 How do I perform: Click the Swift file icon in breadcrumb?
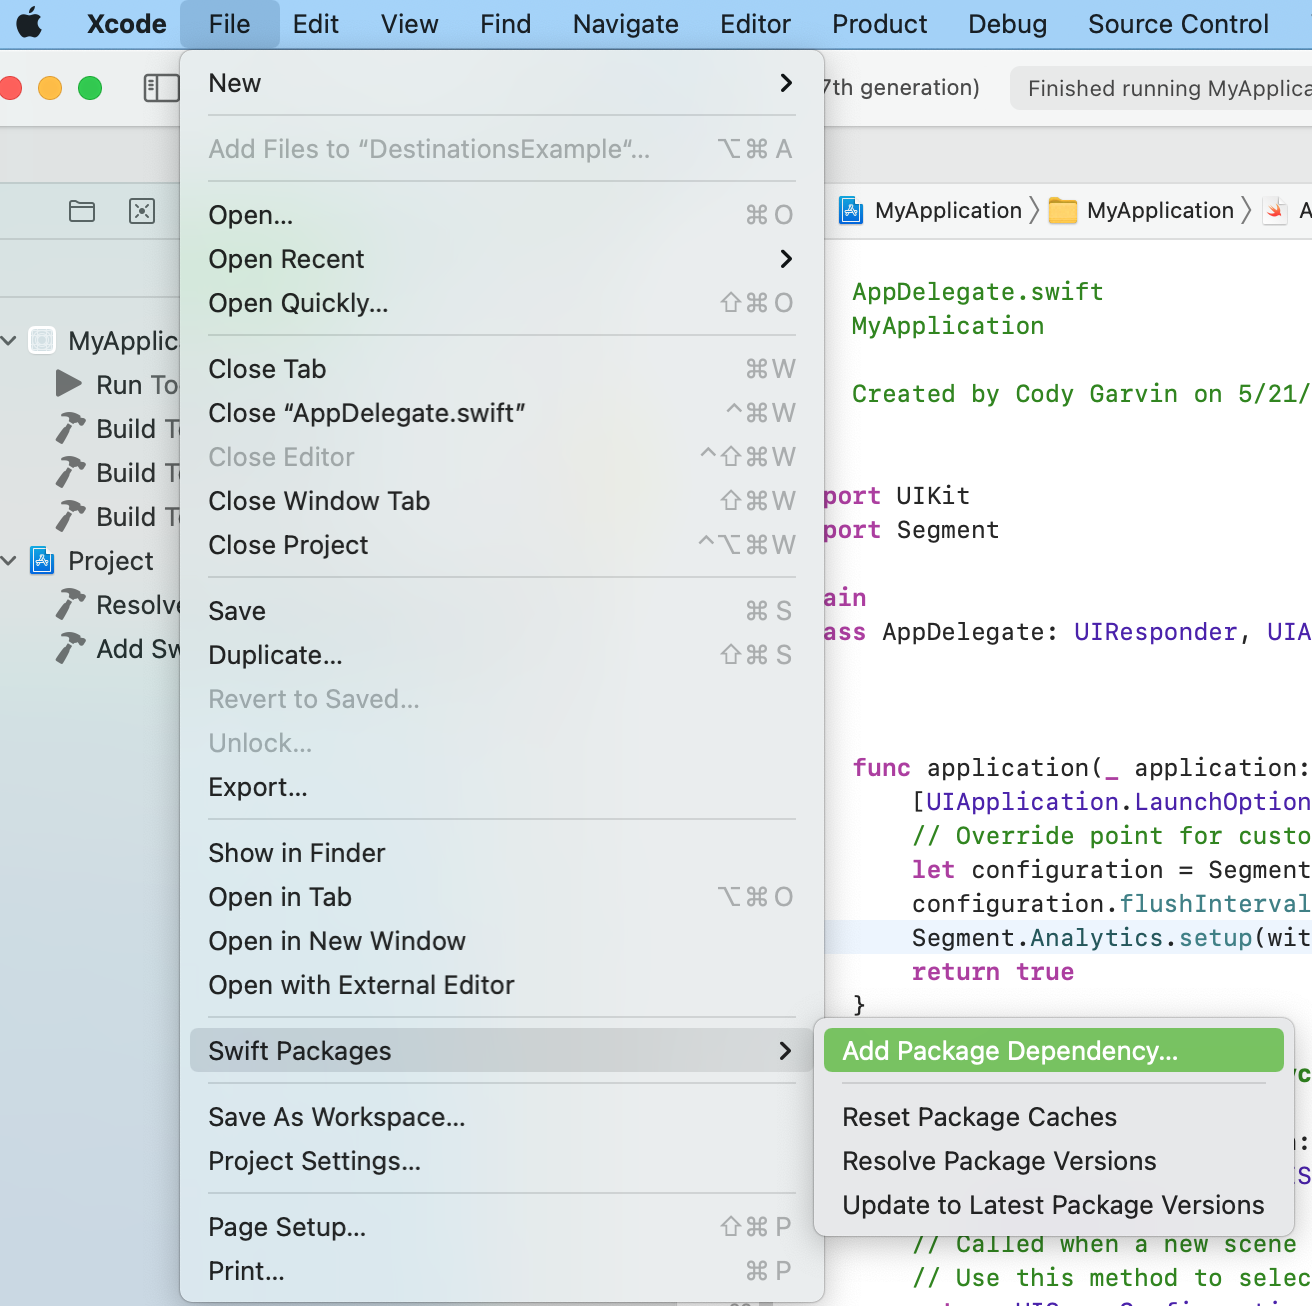[1275, 211]
